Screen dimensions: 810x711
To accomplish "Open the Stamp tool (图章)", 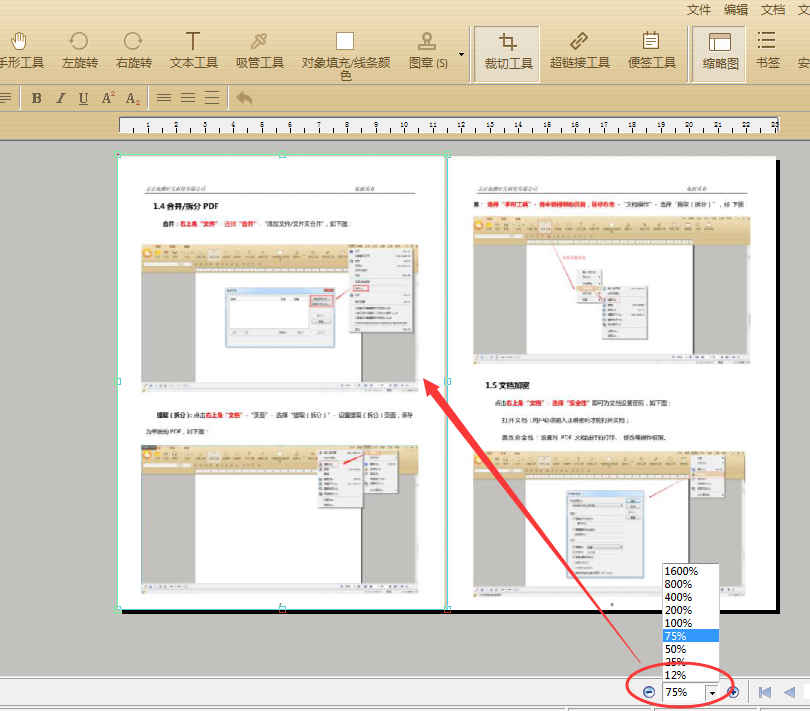I will pyautogui.click(x=428, y=51).
